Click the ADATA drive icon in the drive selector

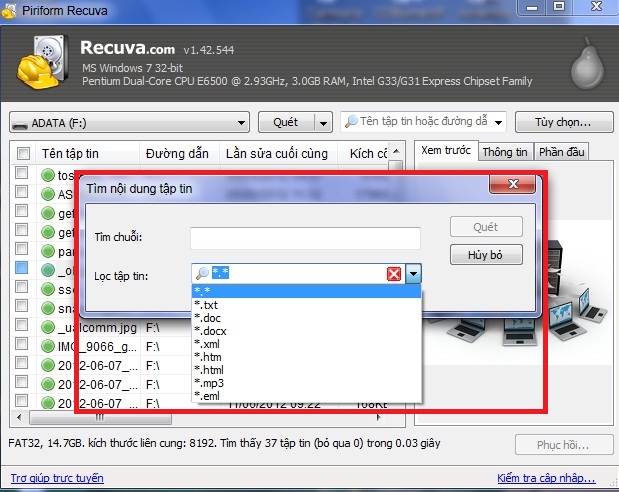[20, 124]
